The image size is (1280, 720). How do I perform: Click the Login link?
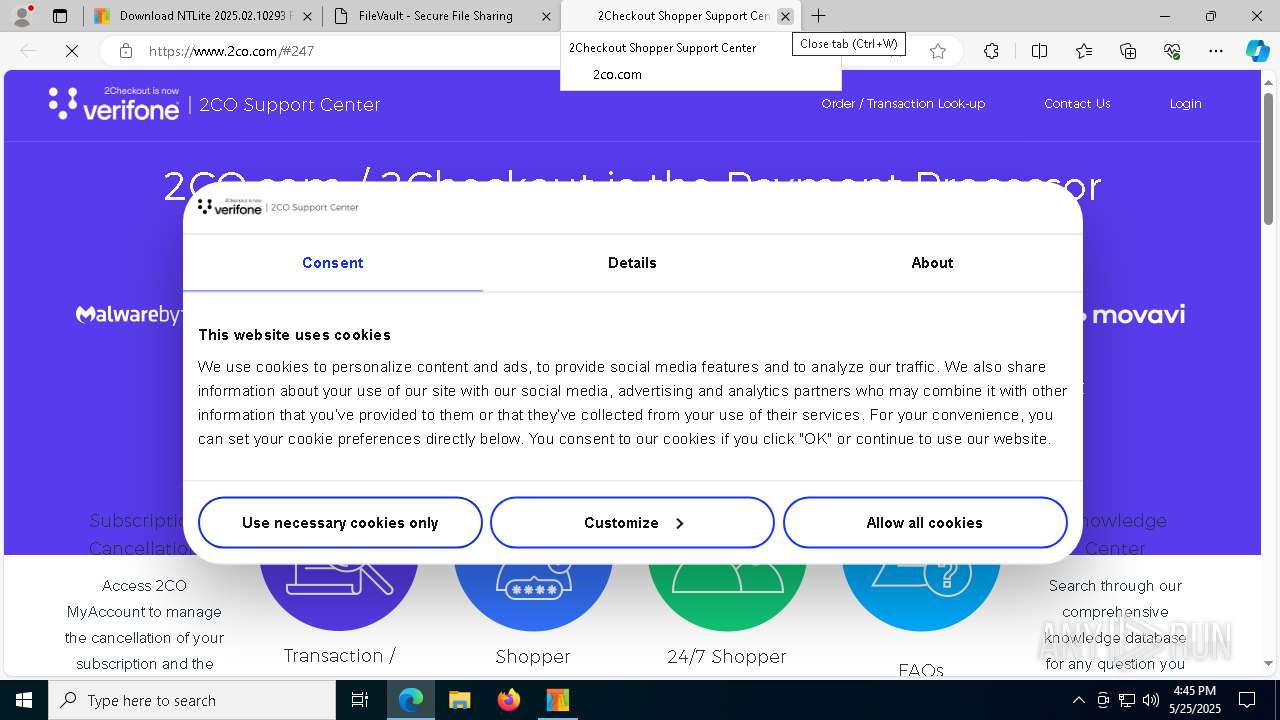[1186, 104]
